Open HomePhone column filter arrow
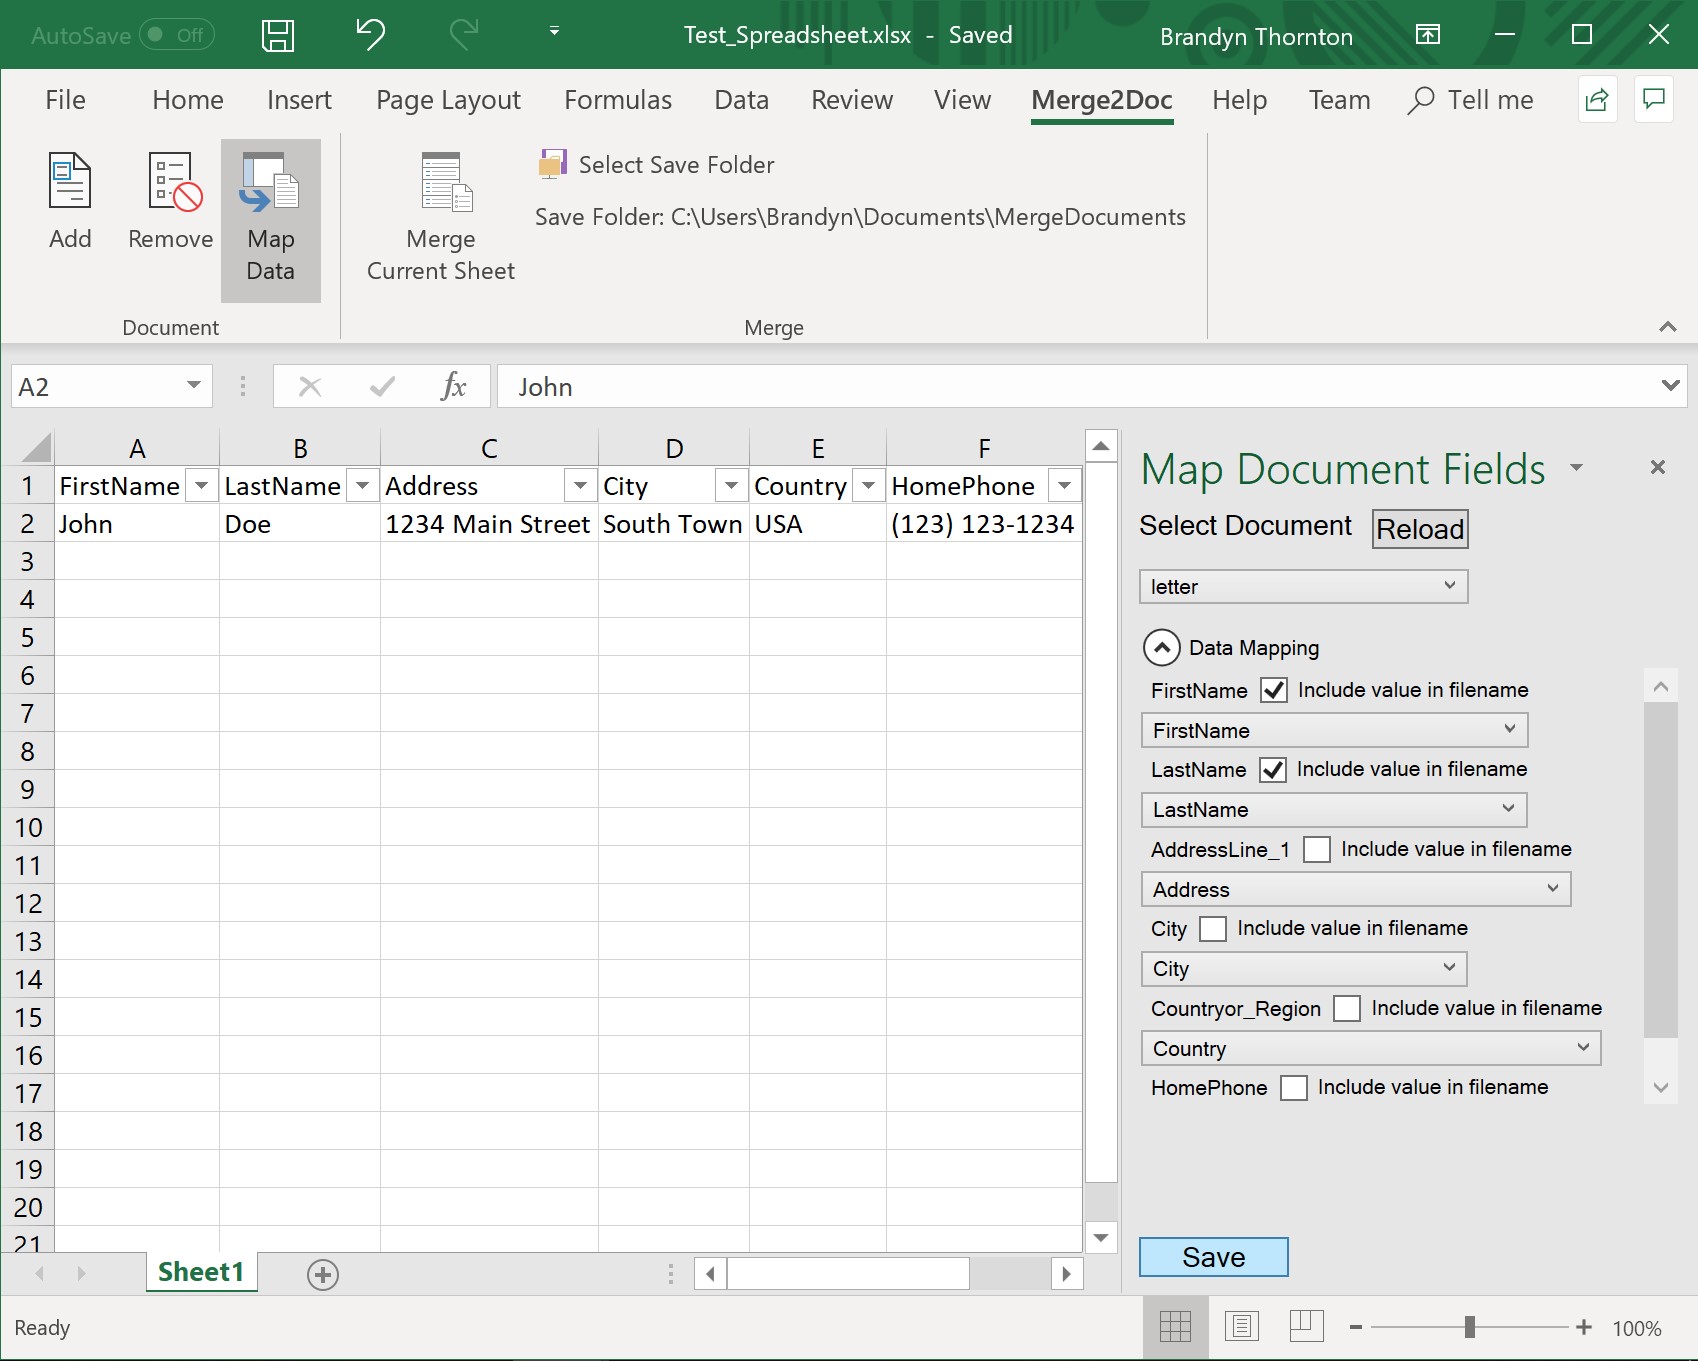 pos(1065,486)
